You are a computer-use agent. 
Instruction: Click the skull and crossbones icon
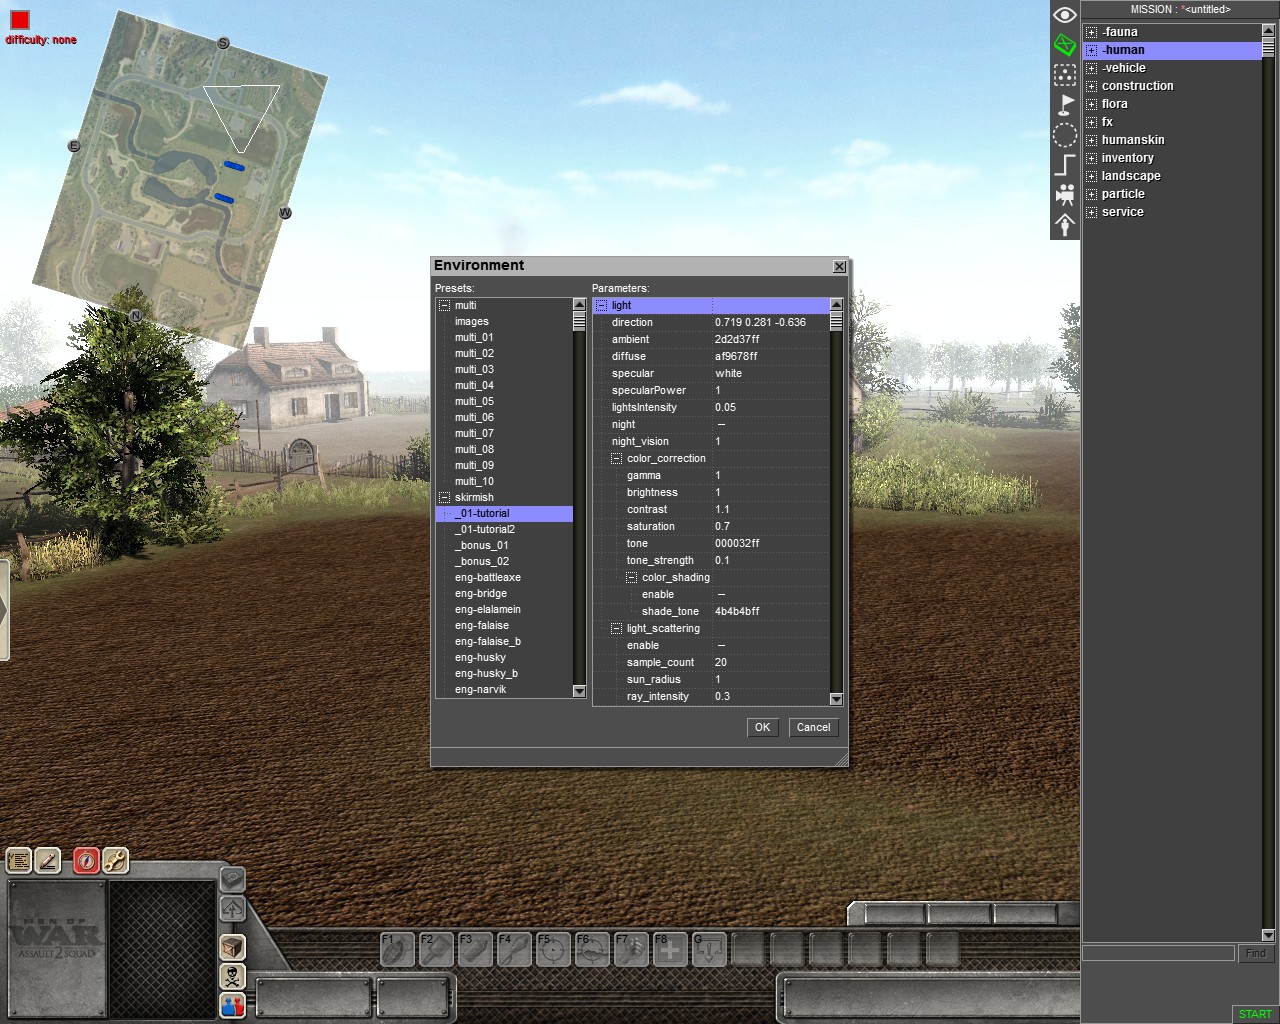tap(232, 976)
